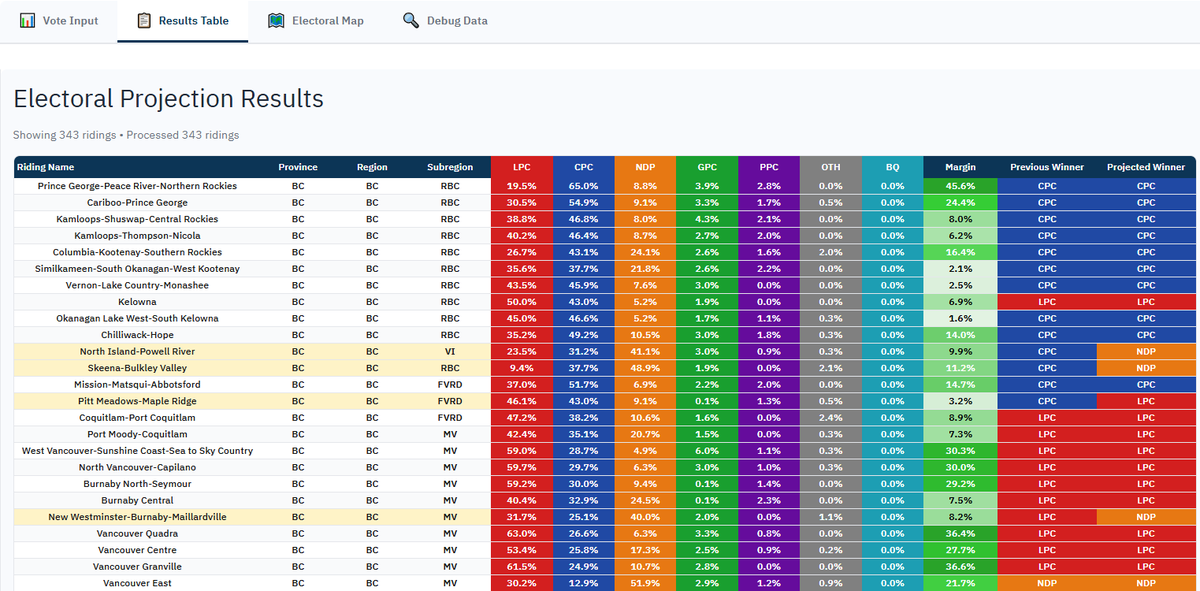
Task: Click the 2.4% OTH cell for Coquitlam-Port Coquitlam
Action: point(831,417)
